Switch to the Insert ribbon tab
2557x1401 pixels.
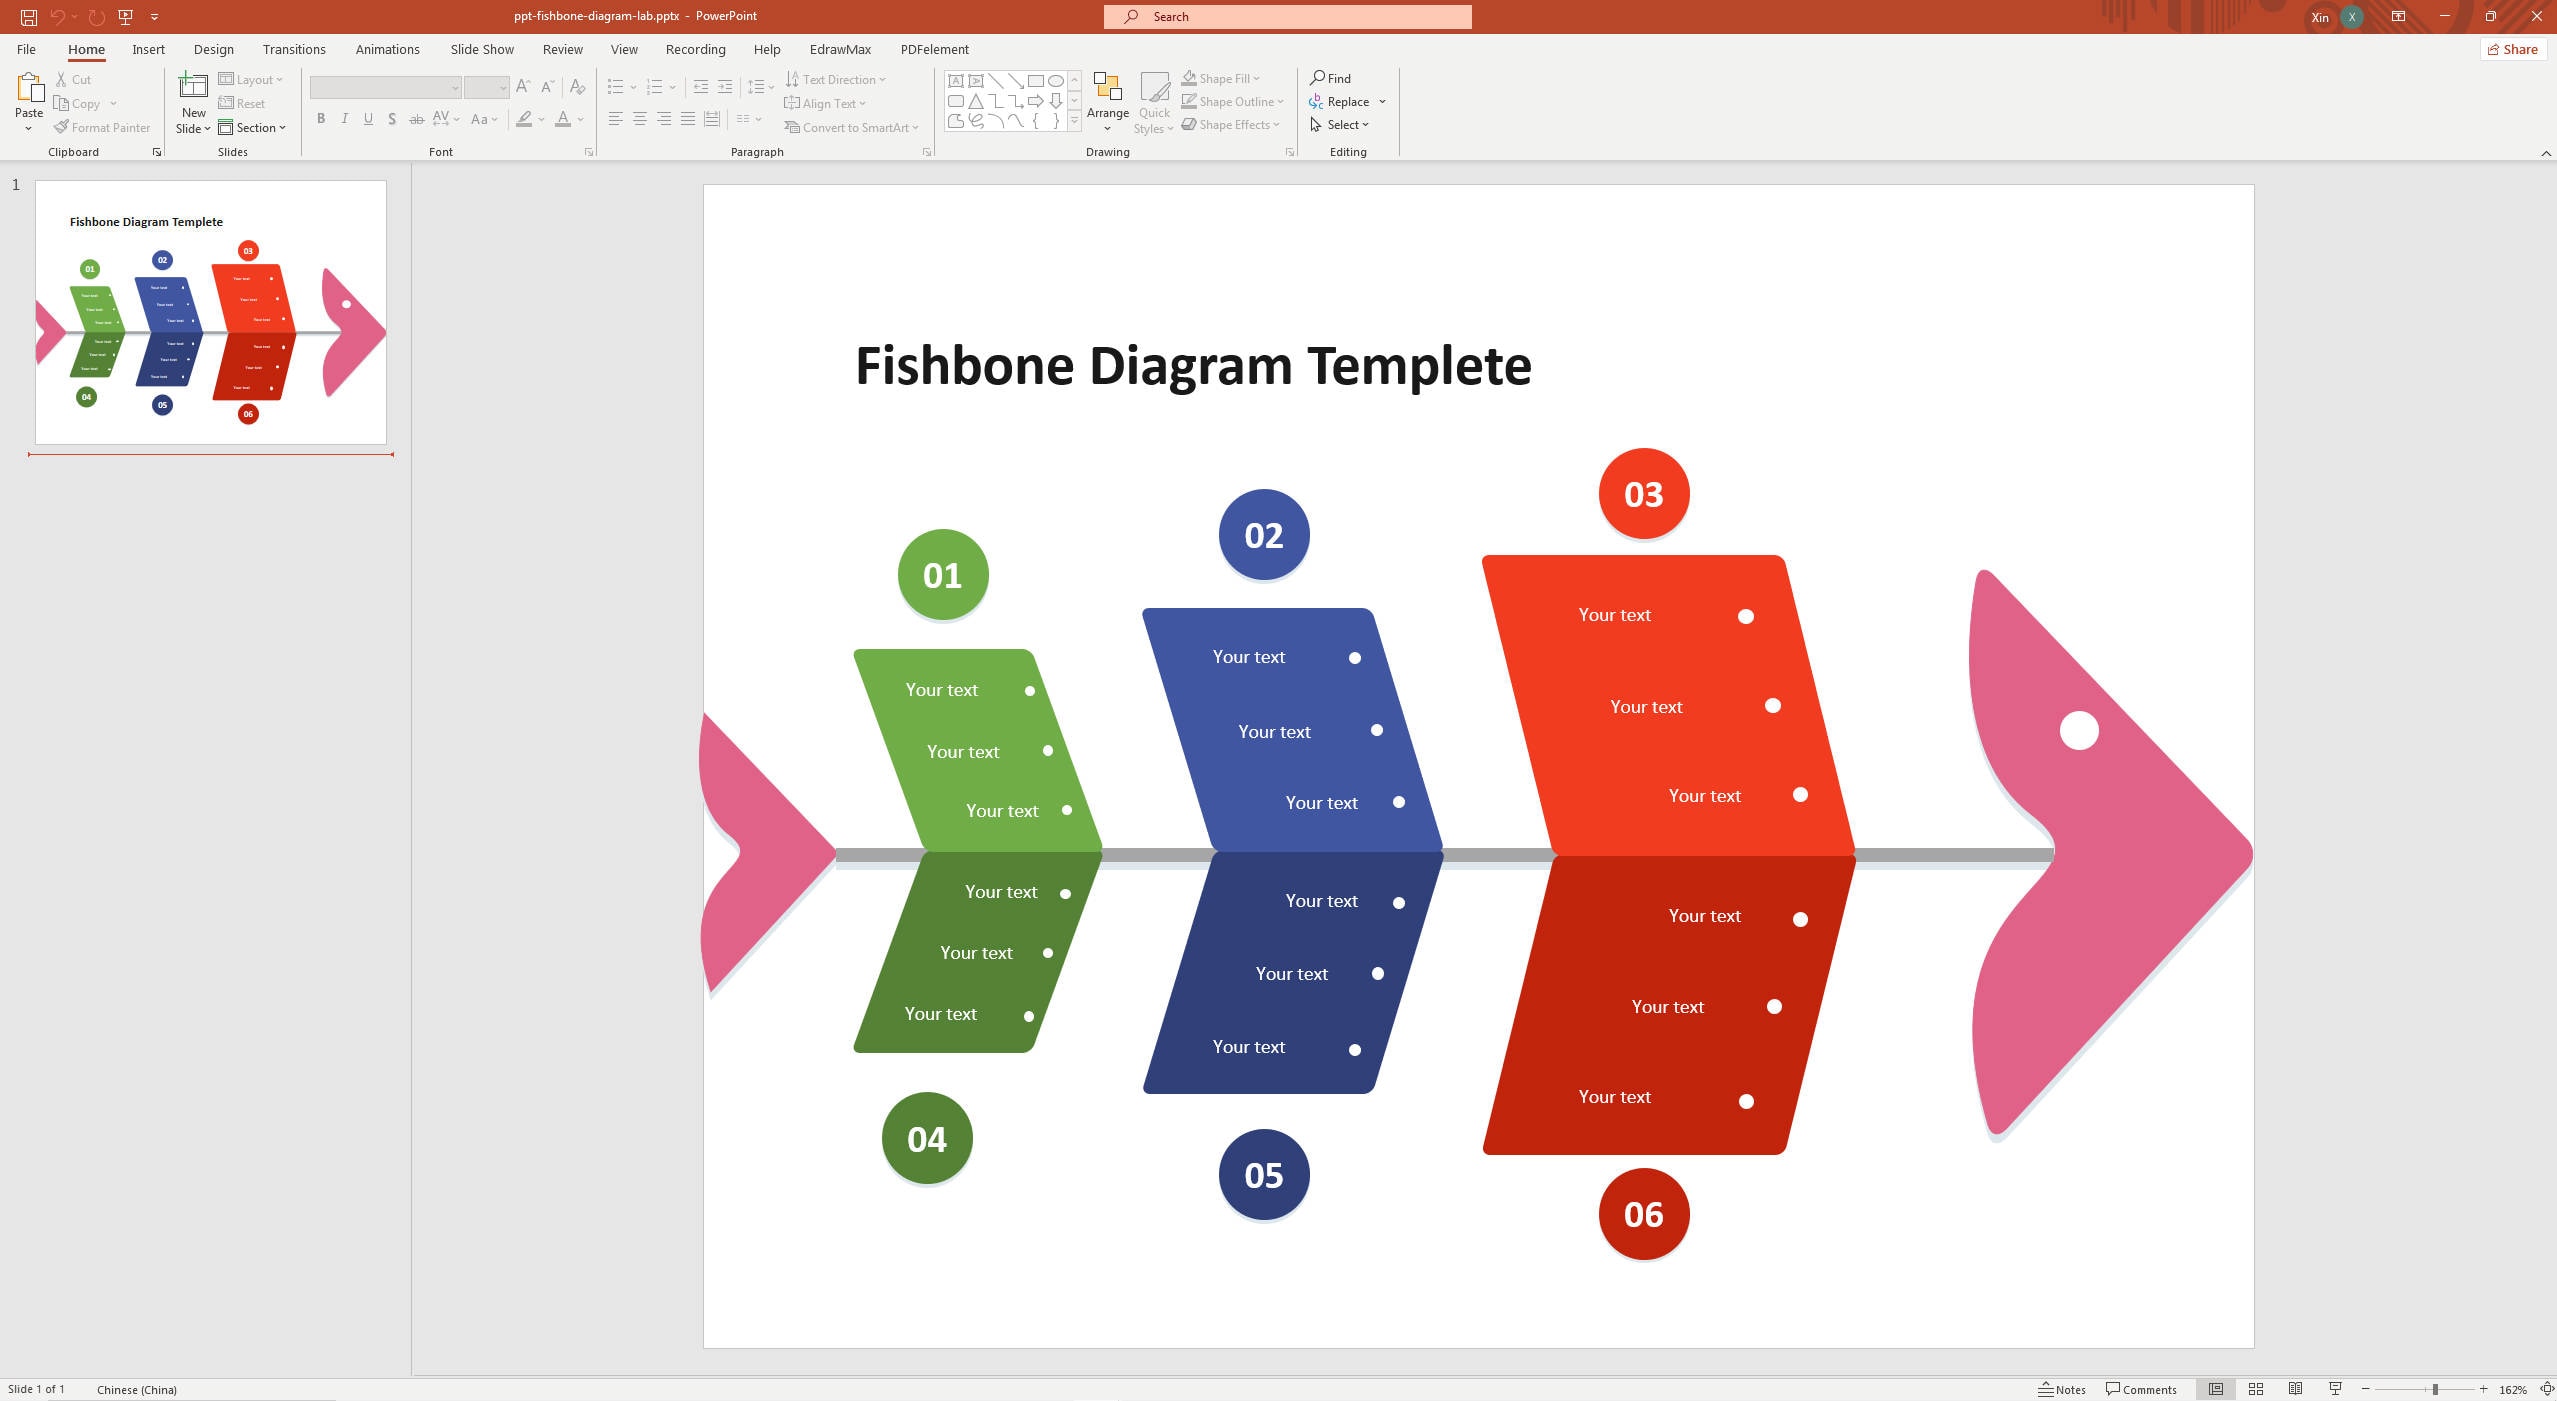tap(148, 49)
